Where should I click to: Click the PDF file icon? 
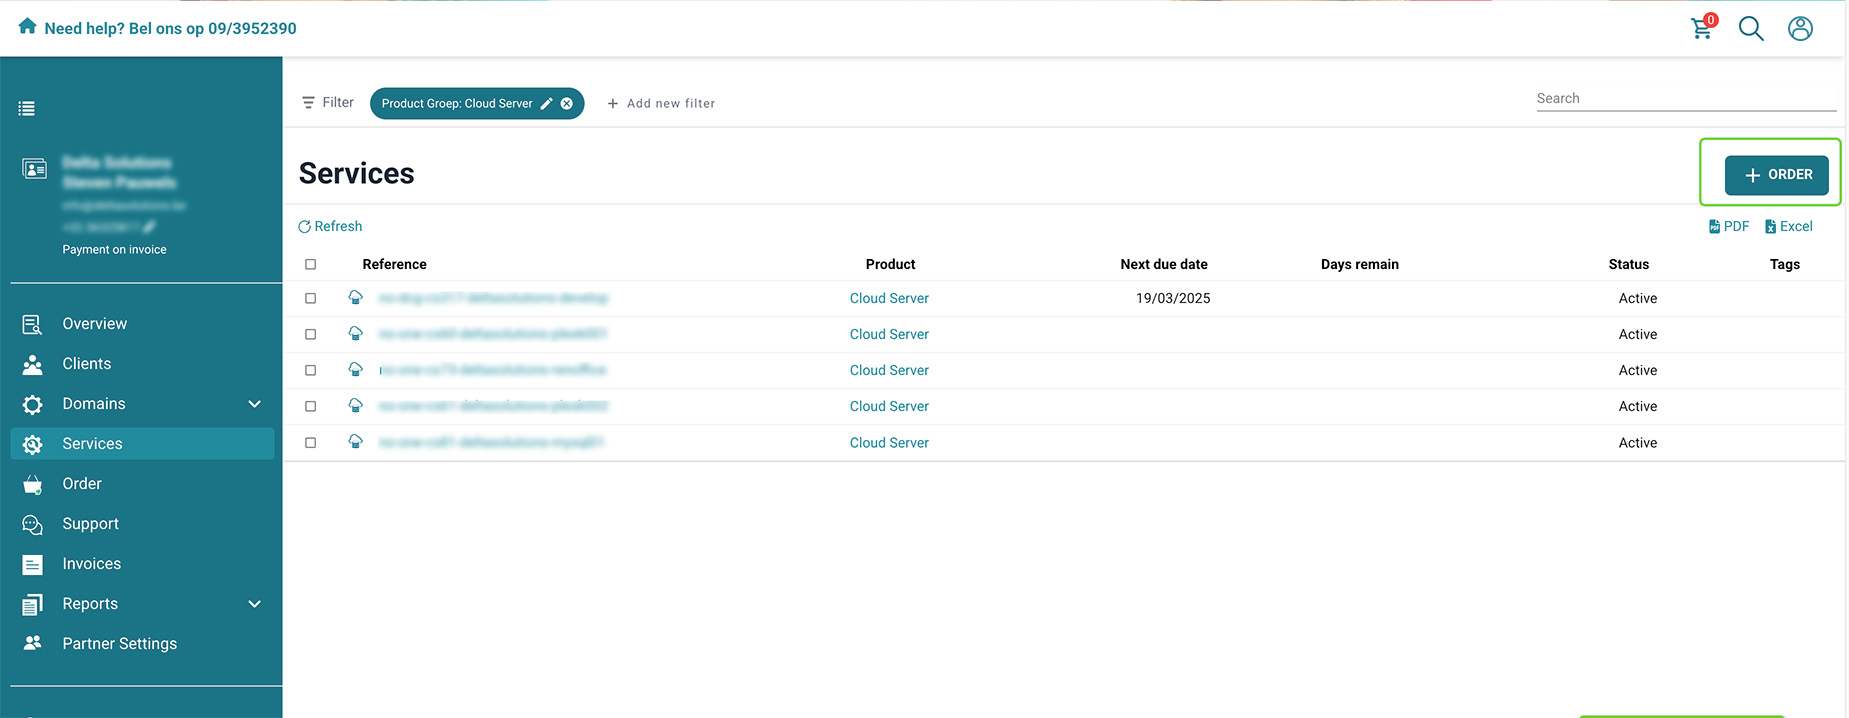1714,227
